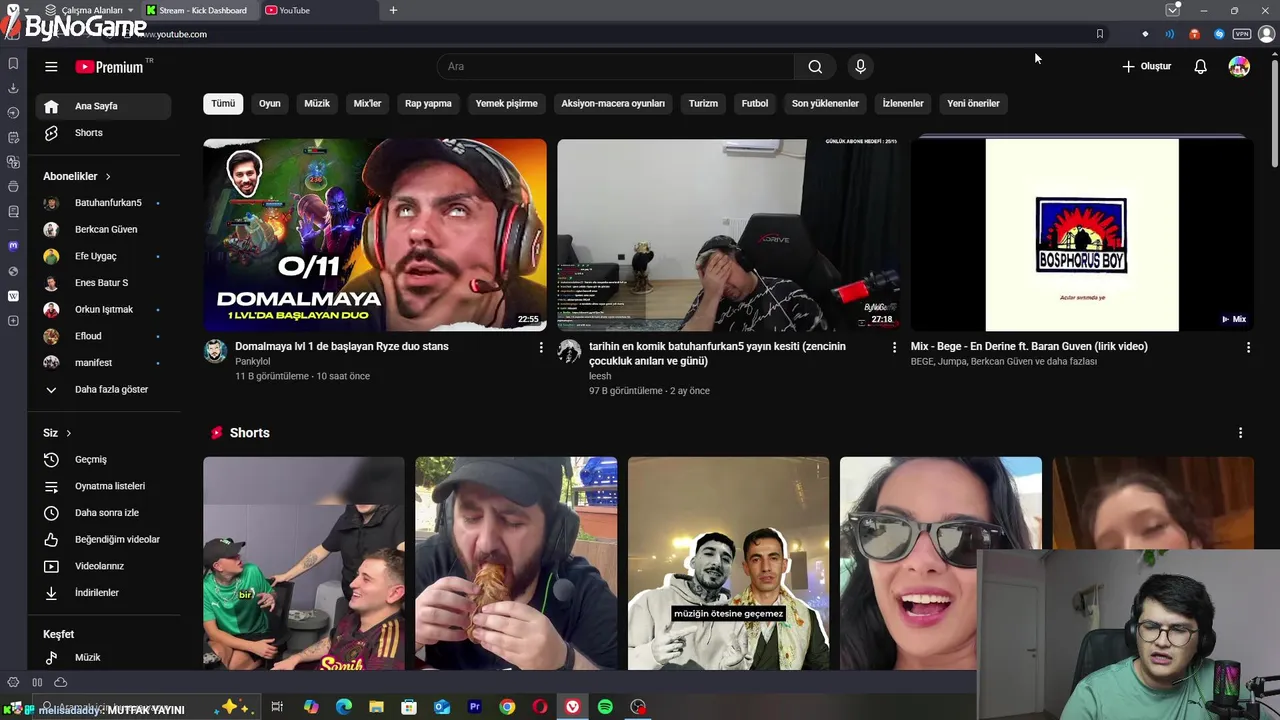Open the Pankyloł channel link
The image size is (1280, 720).
point(252,361)
